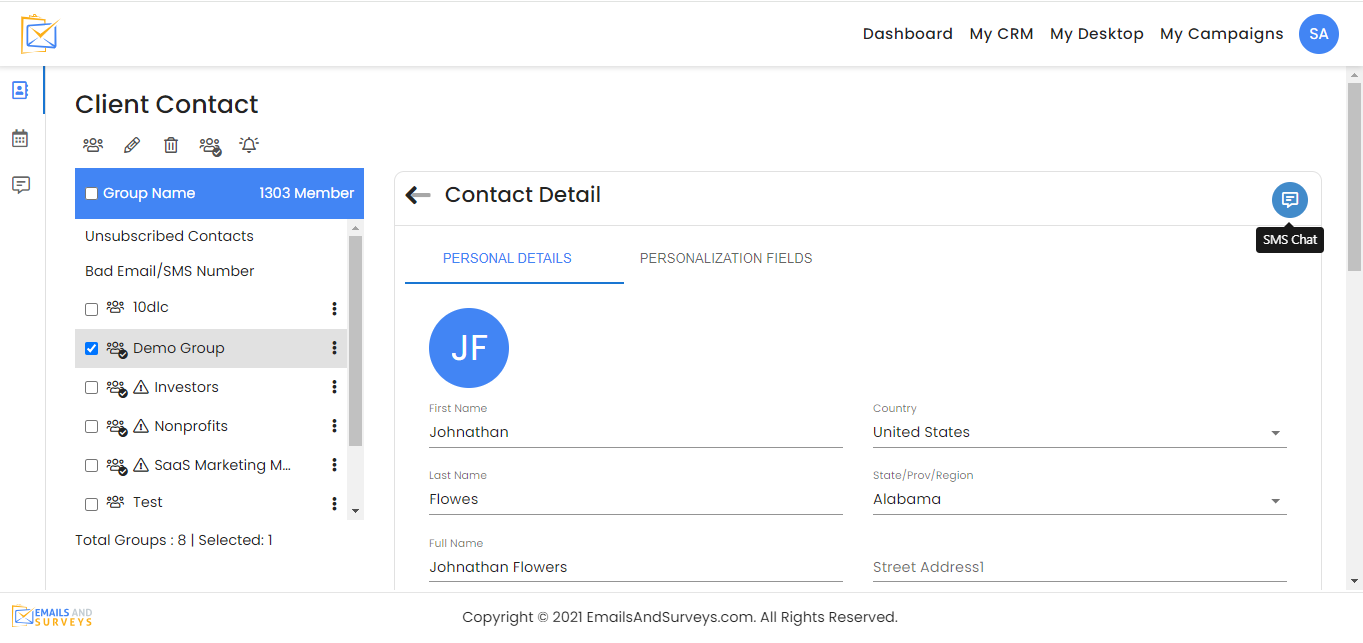1363x643 pixels.
Task: Check the Investors group checkbox
Action: [91, 388]
